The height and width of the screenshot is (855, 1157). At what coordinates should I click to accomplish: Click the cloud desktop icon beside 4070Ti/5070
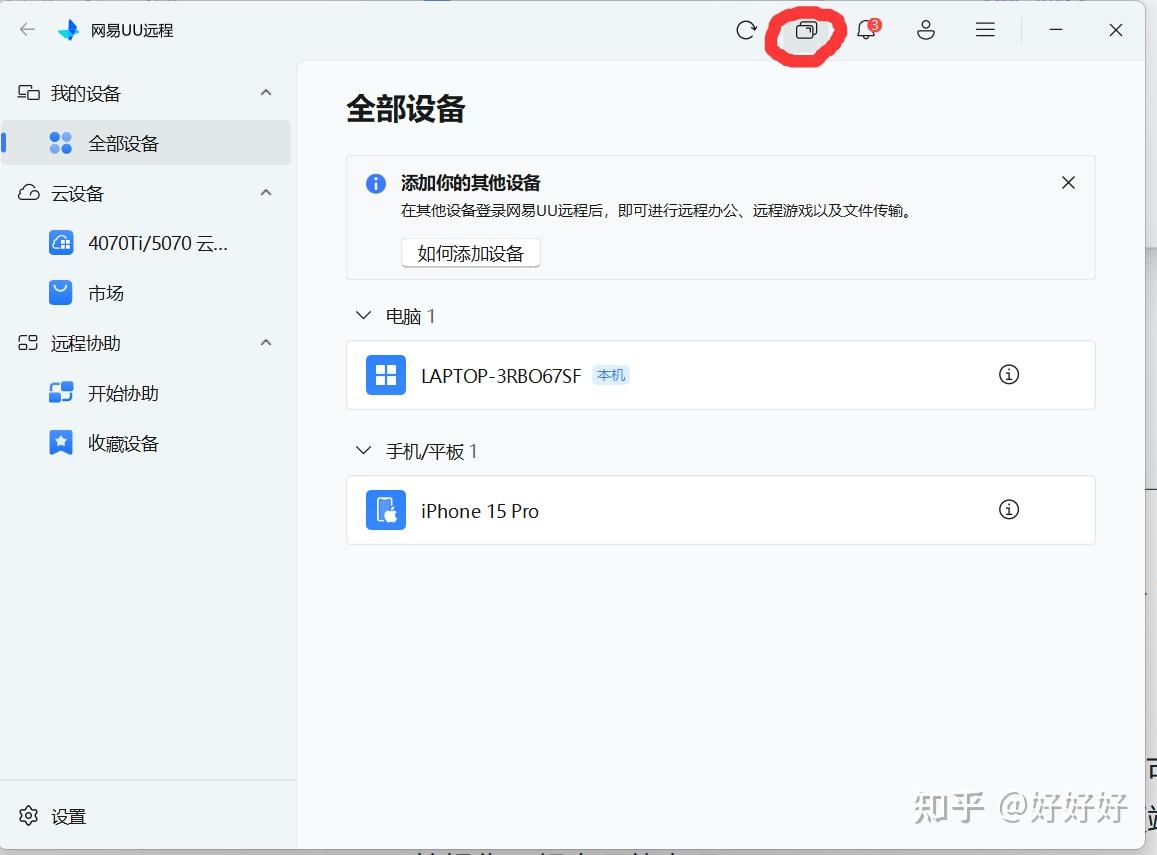pyautogui.click(x=61, y=243)
